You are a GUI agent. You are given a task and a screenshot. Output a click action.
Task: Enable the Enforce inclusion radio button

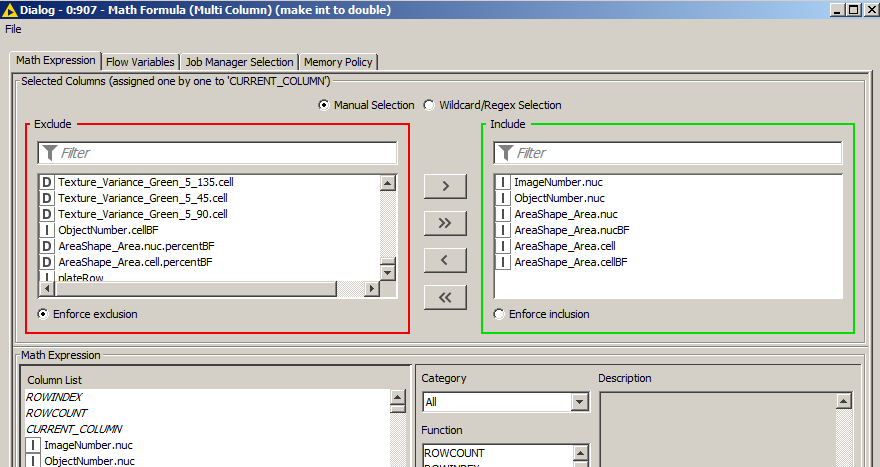coord(499,314)
